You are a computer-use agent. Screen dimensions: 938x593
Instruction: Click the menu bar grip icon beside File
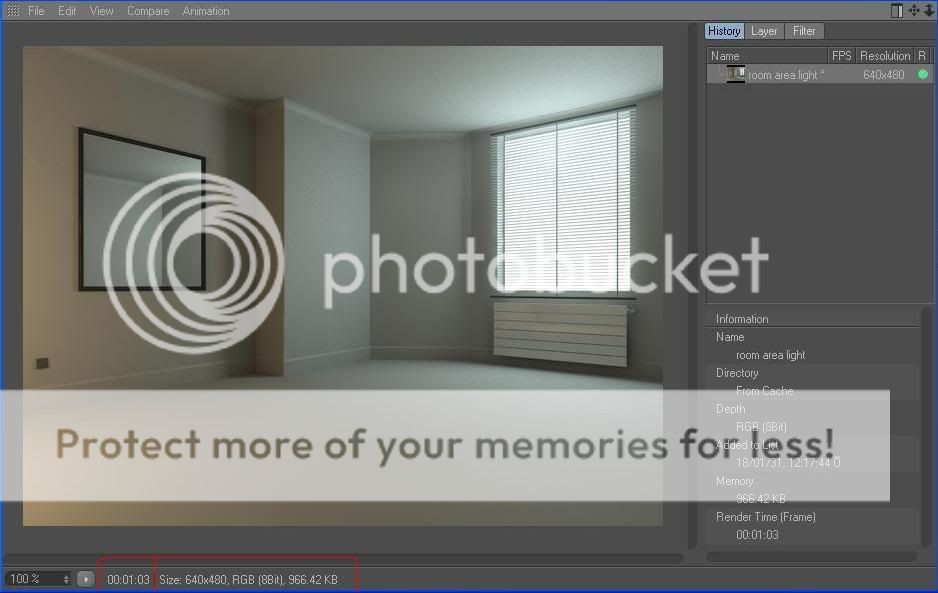point(13,11)
